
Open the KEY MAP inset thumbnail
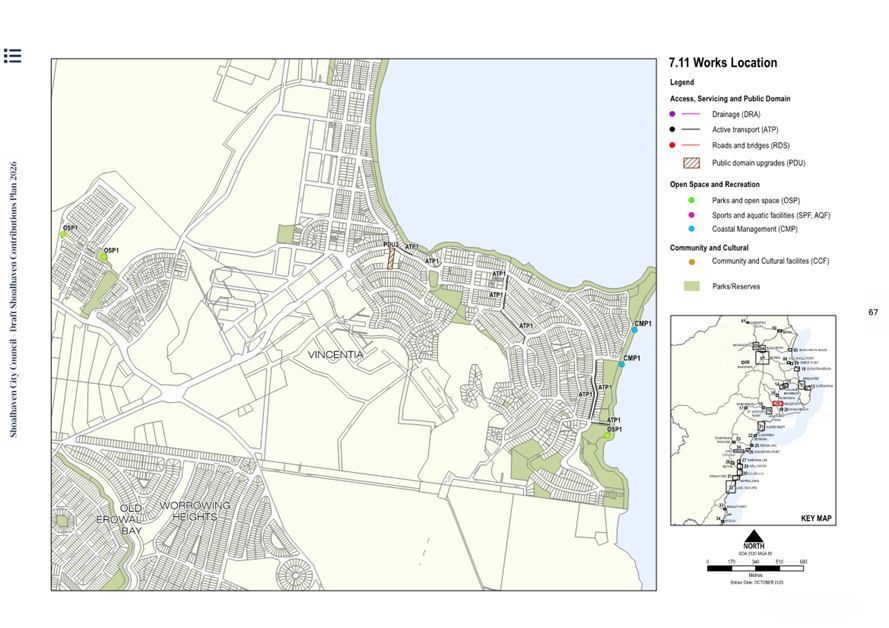[x=755, y=420]
